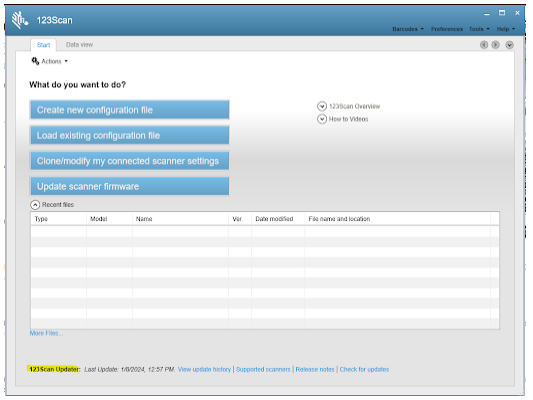Click Load existing configuration file button
This screenshot has height=400, width=533.
(x=130, y=135)
